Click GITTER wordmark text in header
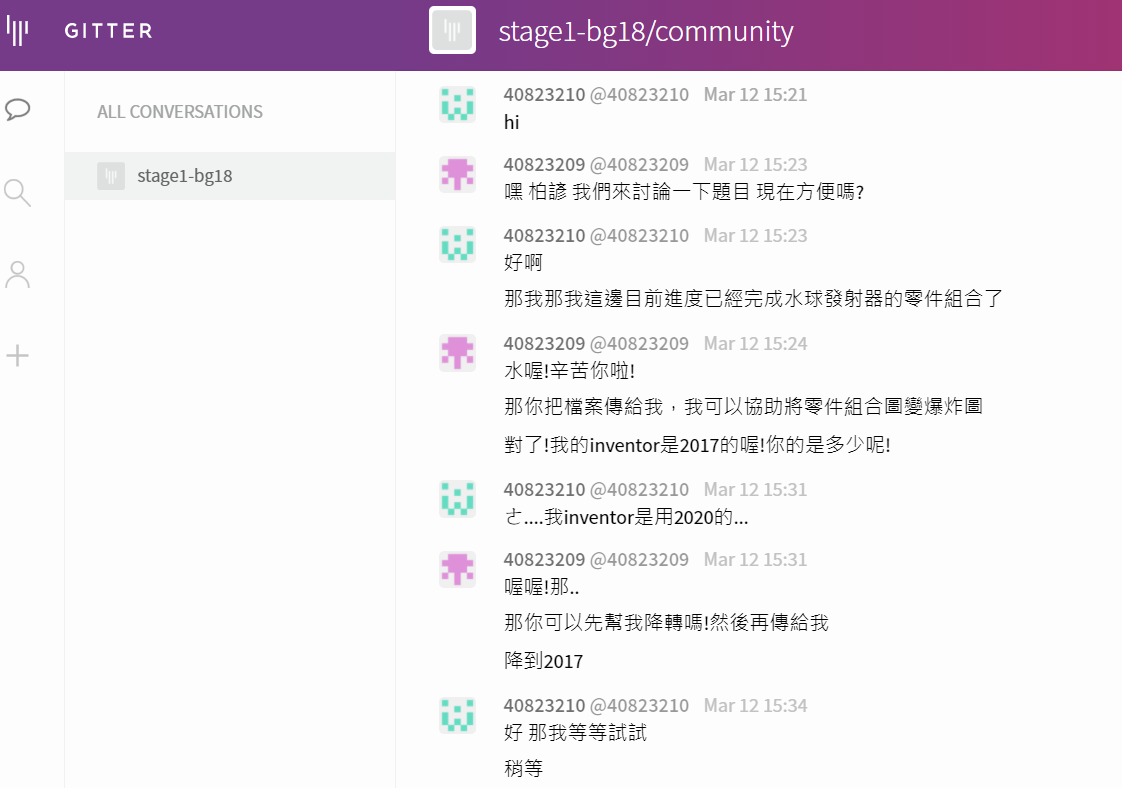The width and height of the screenshot is (1122, 788). 108,31
